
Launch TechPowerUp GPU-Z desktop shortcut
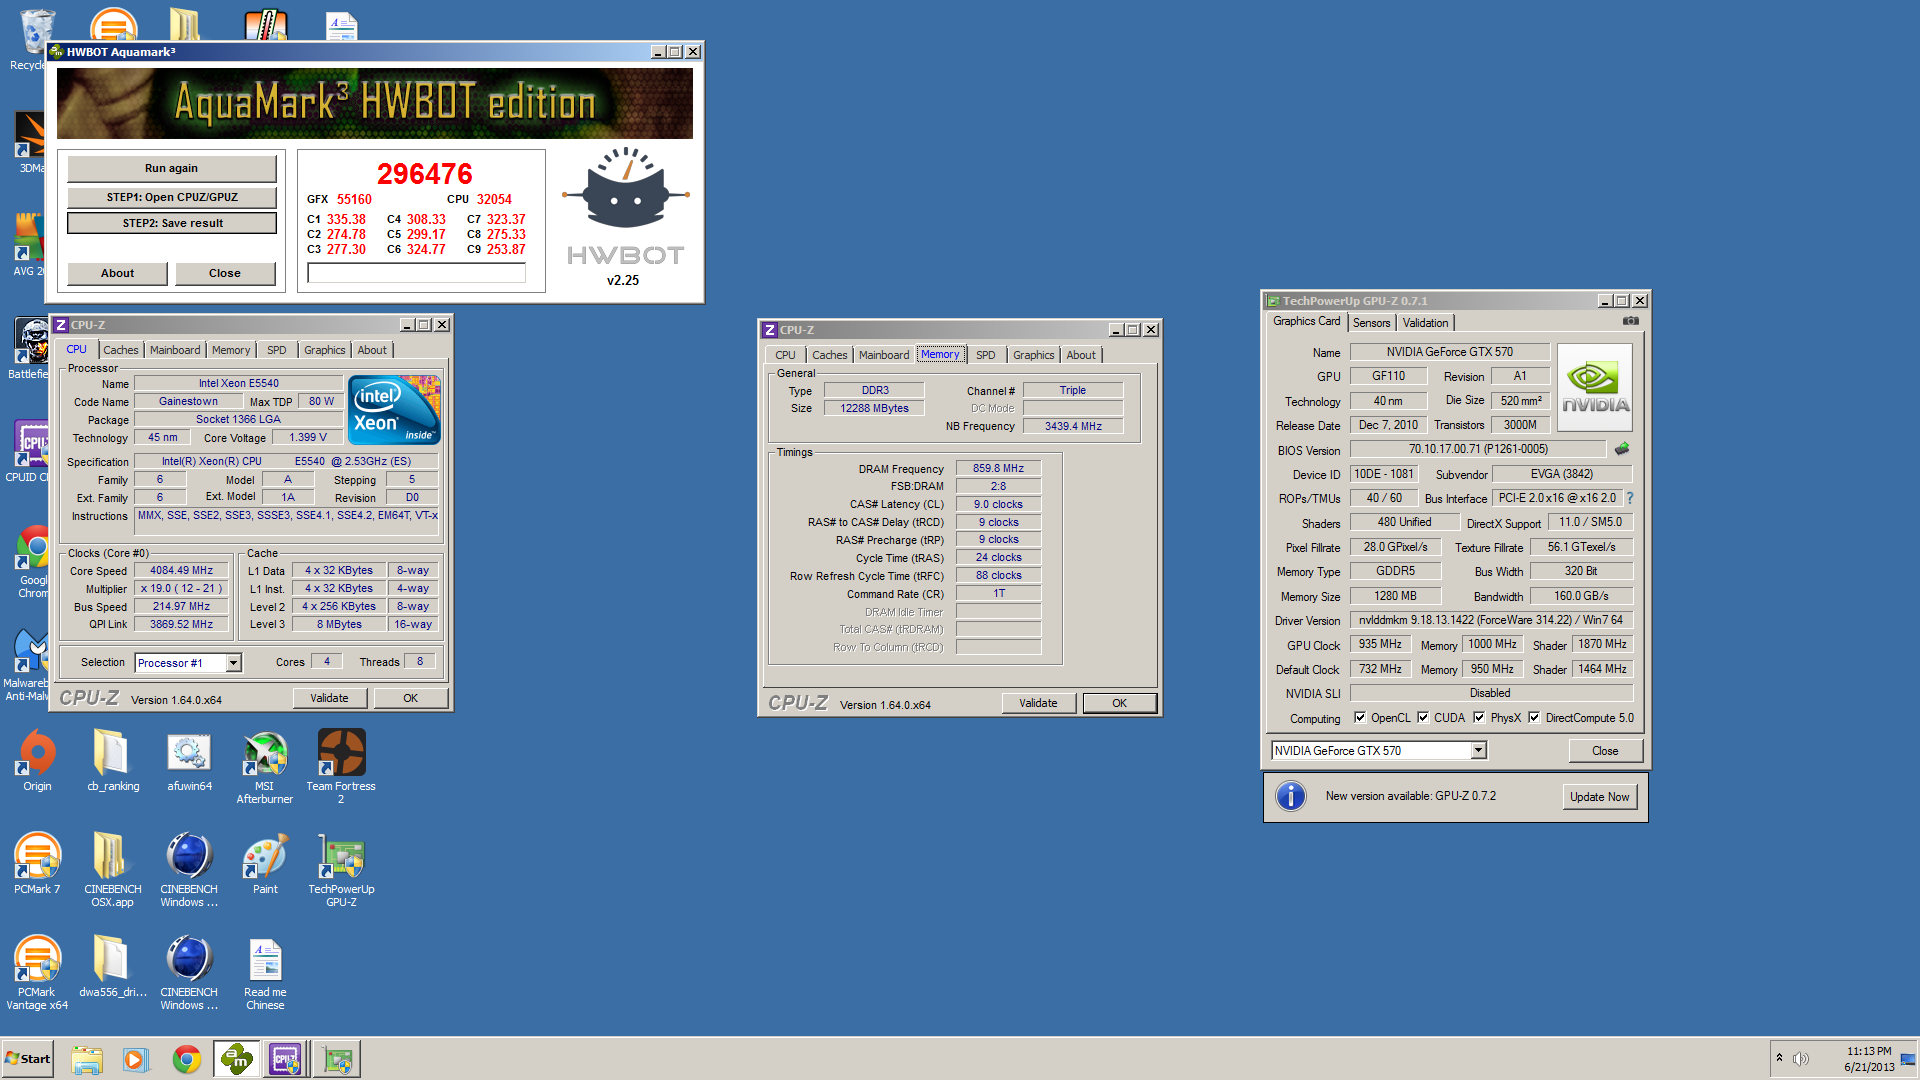click(x=341, y=870)
